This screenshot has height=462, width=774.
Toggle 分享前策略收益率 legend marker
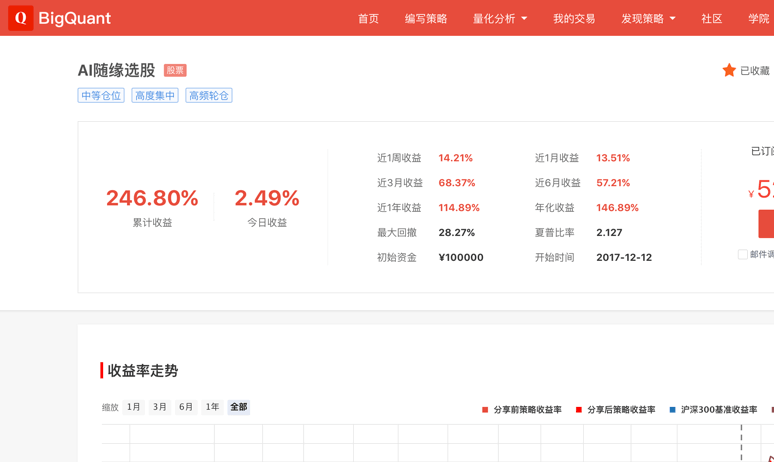[486, 410]
